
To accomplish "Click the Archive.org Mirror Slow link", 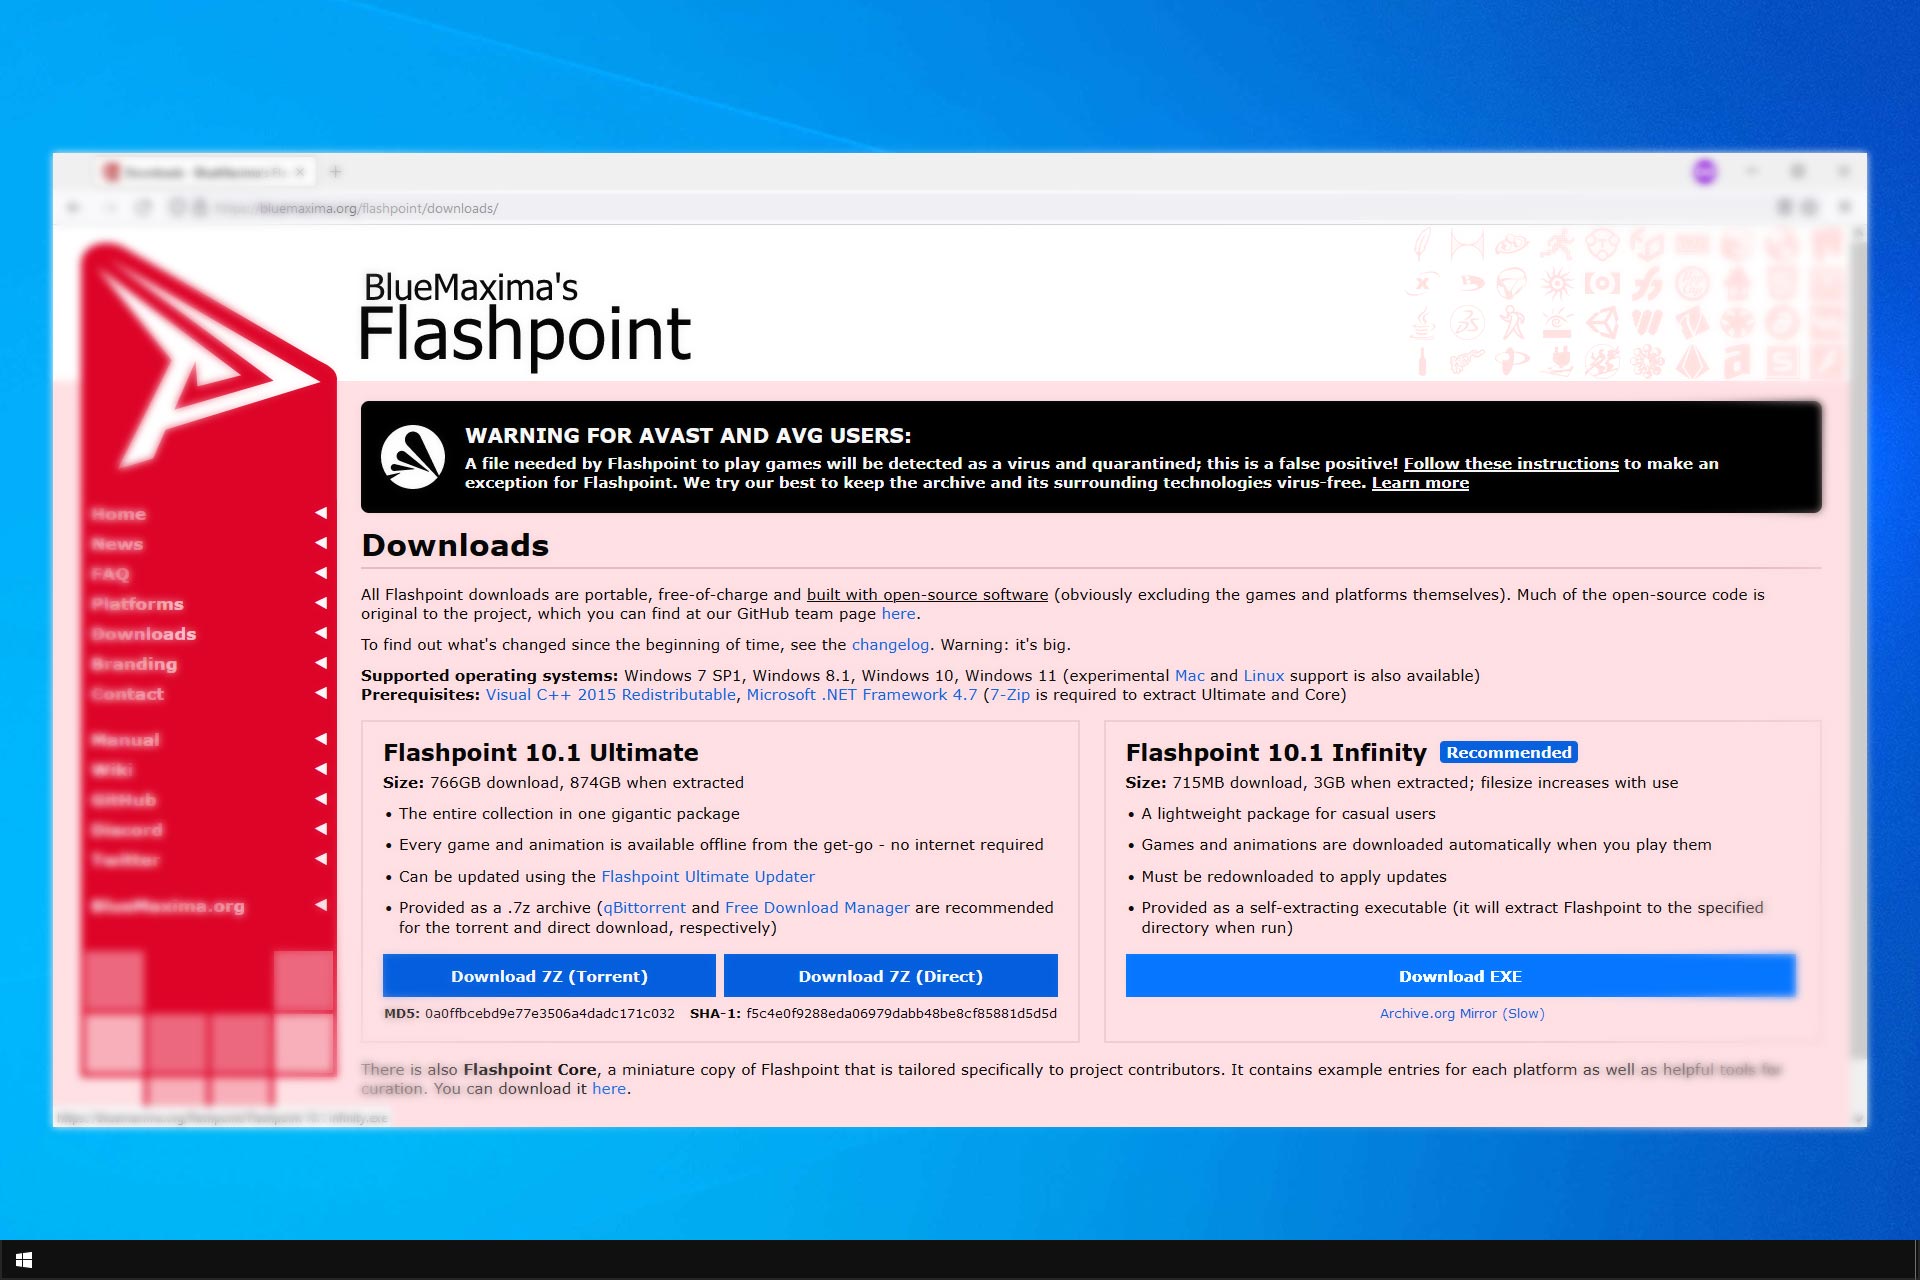I will coord(1459,1014).
